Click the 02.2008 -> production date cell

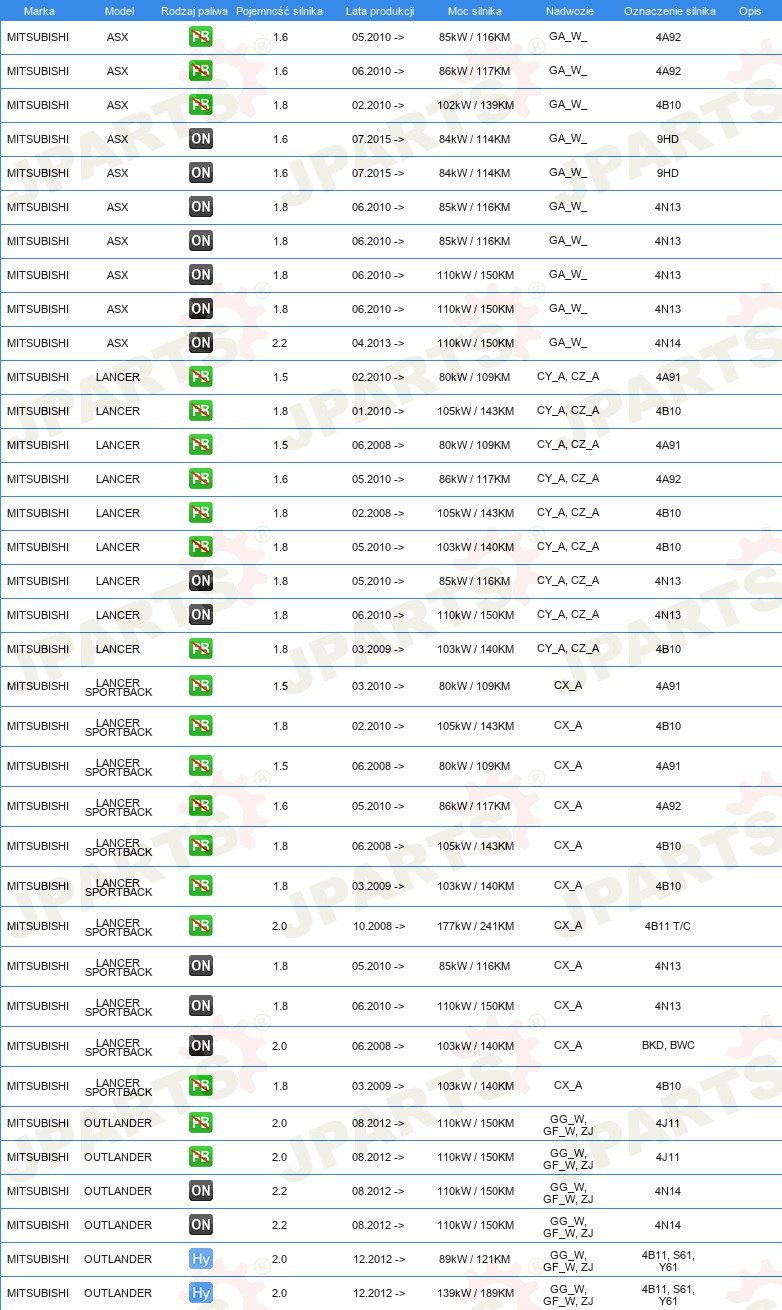point(378,513)
